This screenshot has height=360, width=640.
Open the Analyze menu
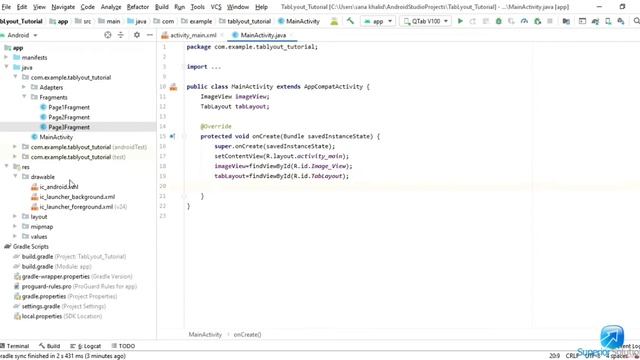coord(111,7)
